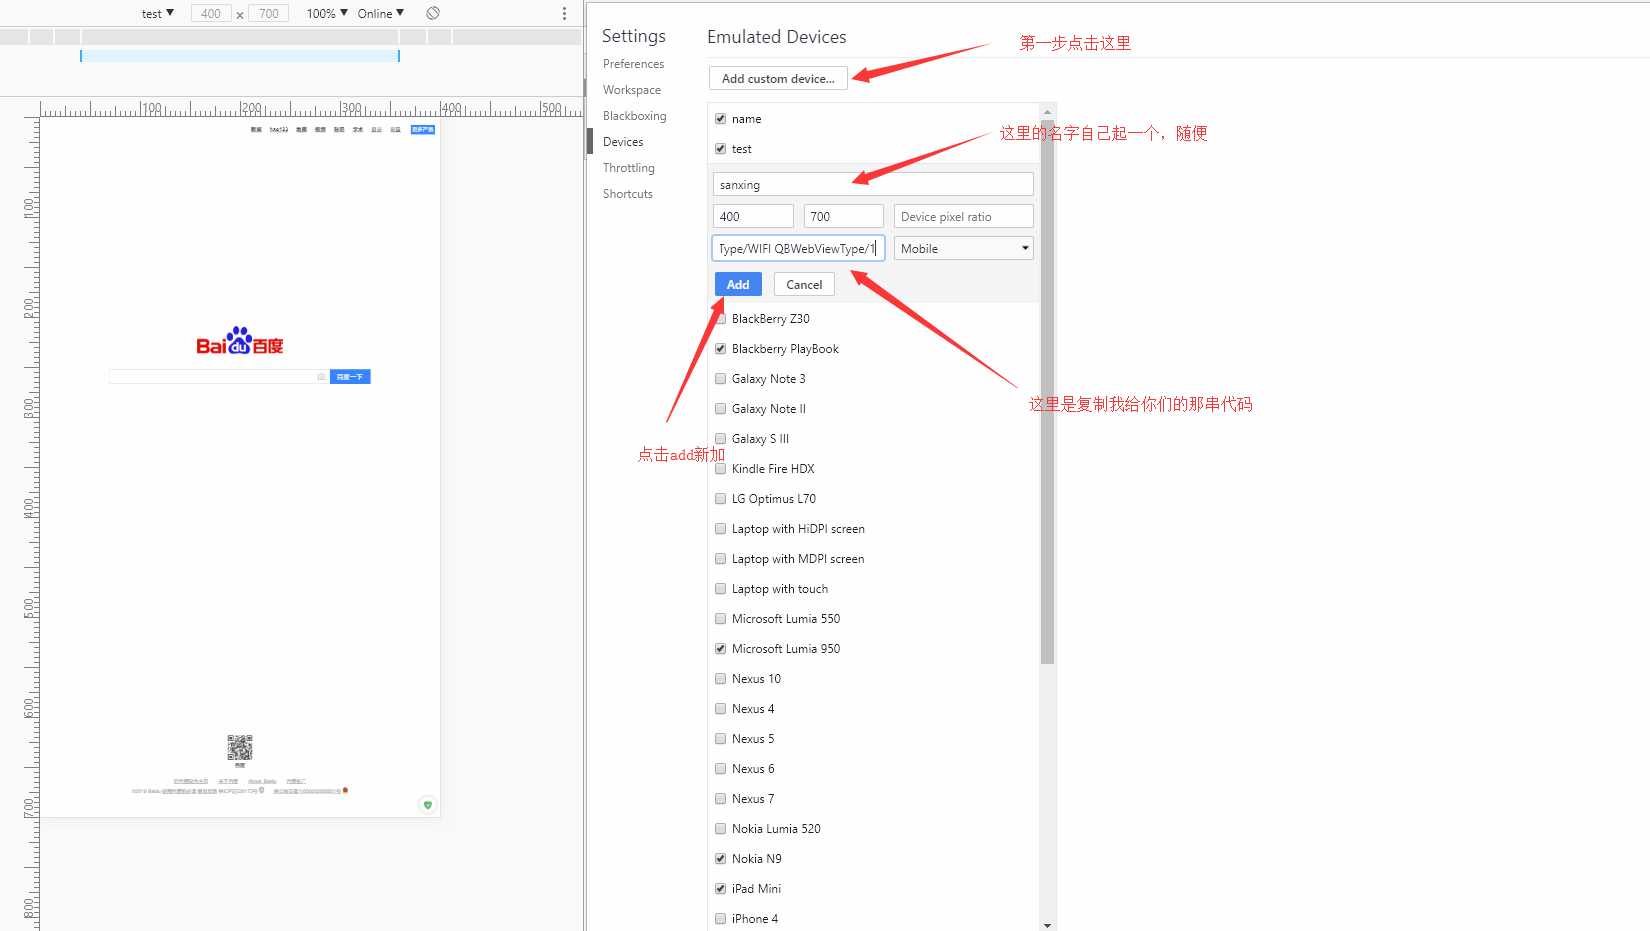Enable the LG Optimus L70 checkbox
Screen dimensions: 1650x931
[720, 498]
